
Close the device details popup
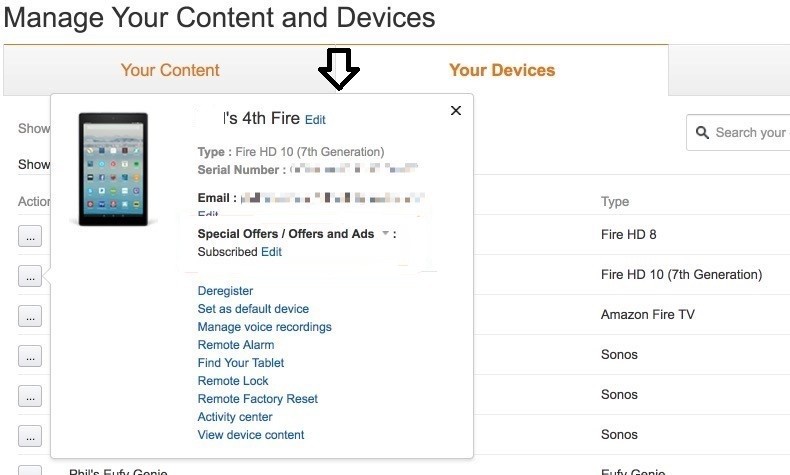point(456,111)
